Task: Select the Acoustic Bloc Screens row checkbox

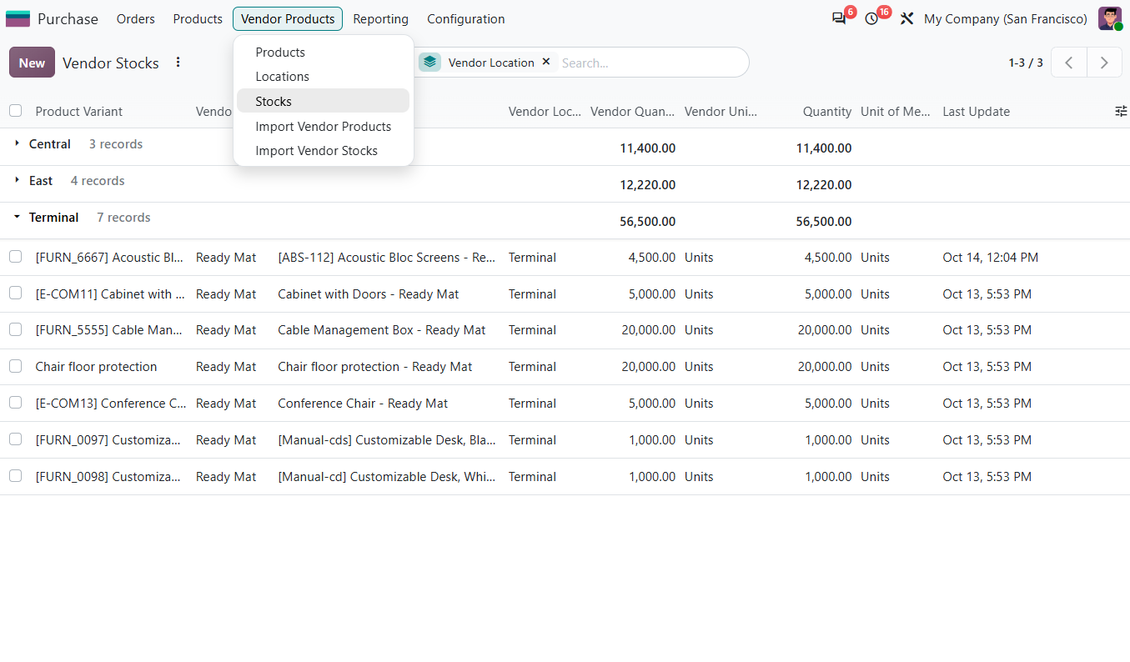Action: (15, 257)
